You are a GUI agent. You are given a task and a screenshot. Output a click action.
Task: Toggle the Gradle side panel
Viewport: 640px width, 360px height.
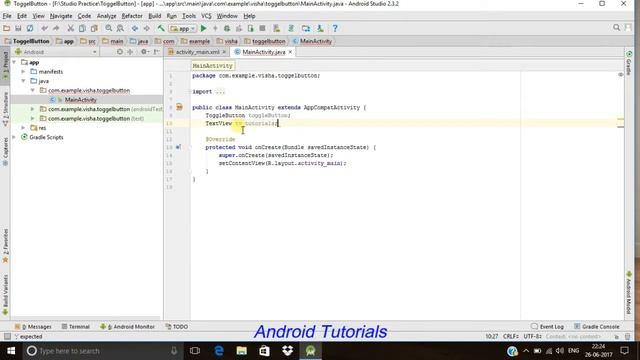tap(629, 63)
